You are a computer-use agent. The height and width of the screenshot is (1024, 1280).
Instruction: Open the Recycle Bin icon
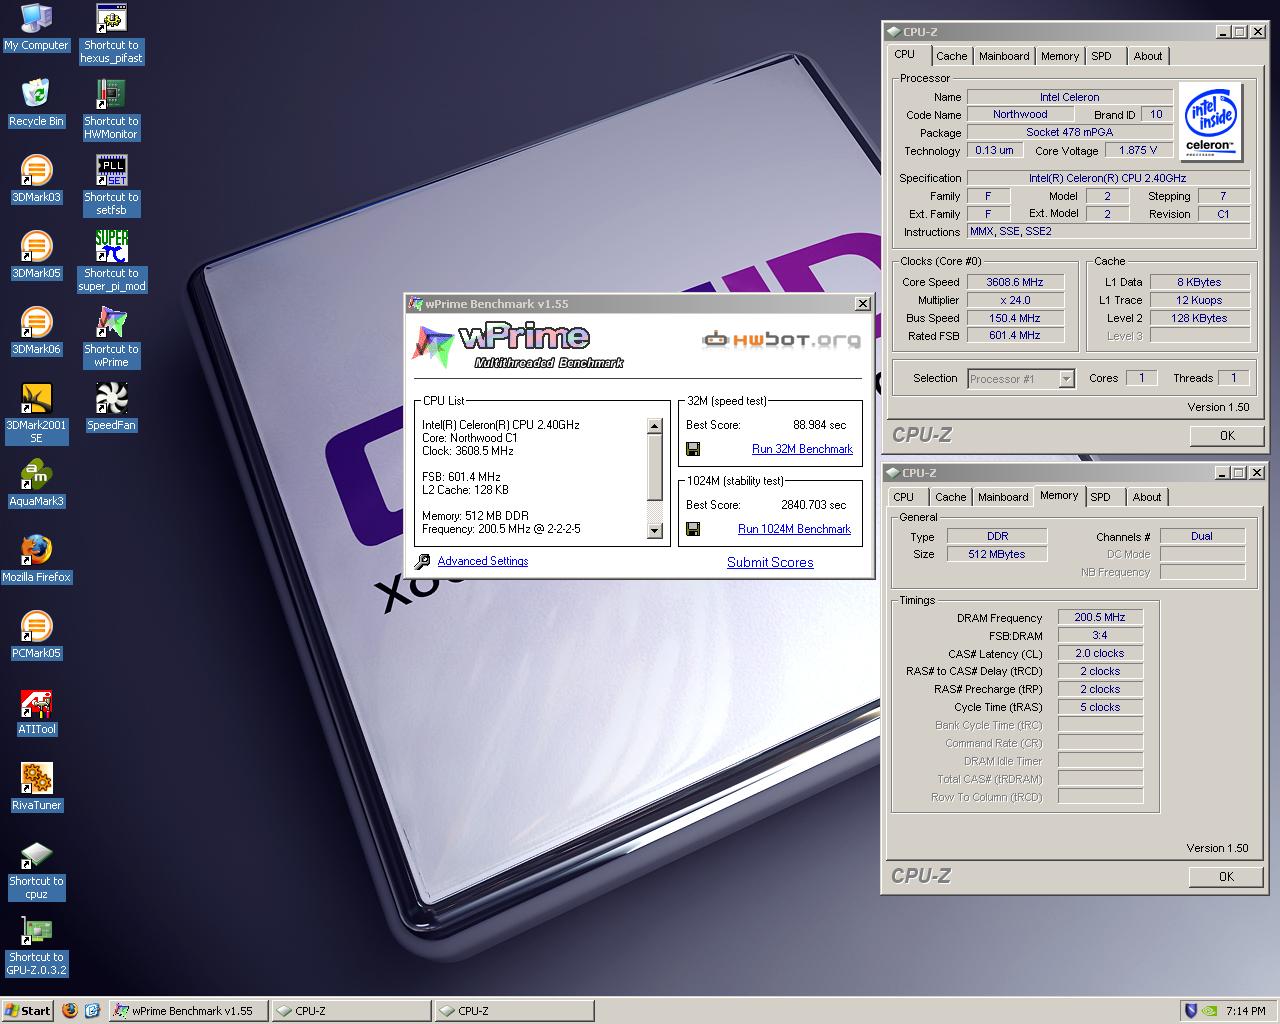(36, 104)
